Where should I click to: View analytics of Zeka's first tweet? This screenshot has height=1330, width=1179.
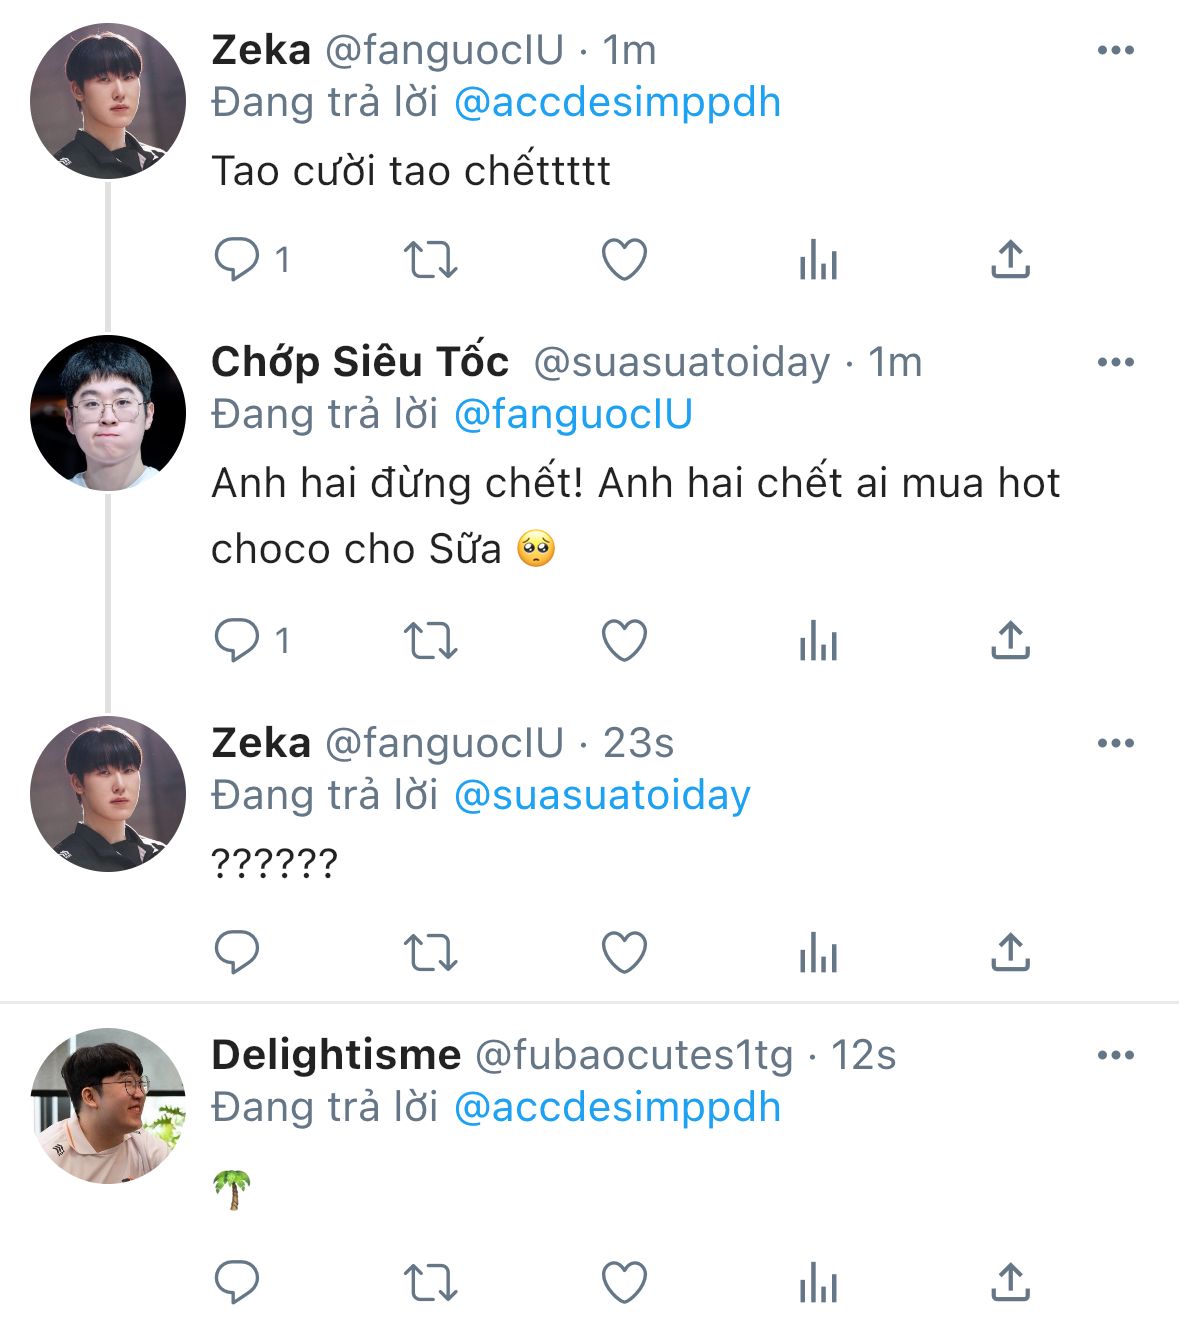click(818, 260)
